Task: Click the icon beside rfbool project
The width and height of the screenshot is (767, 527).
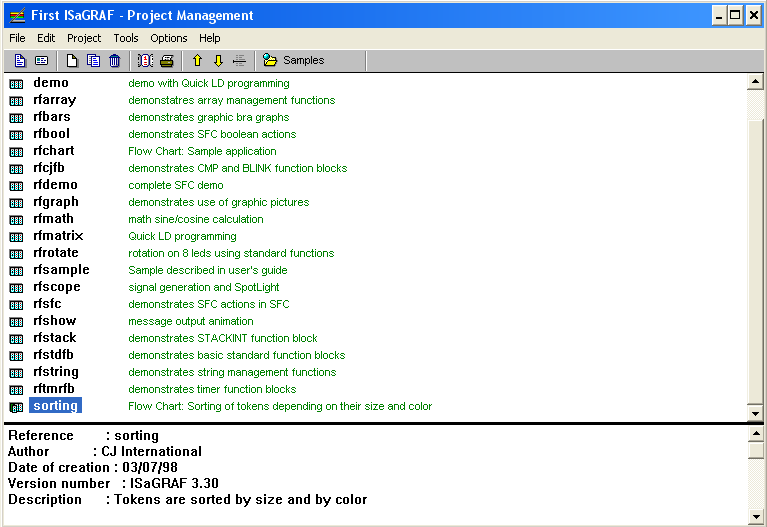Action: point(16,135)
